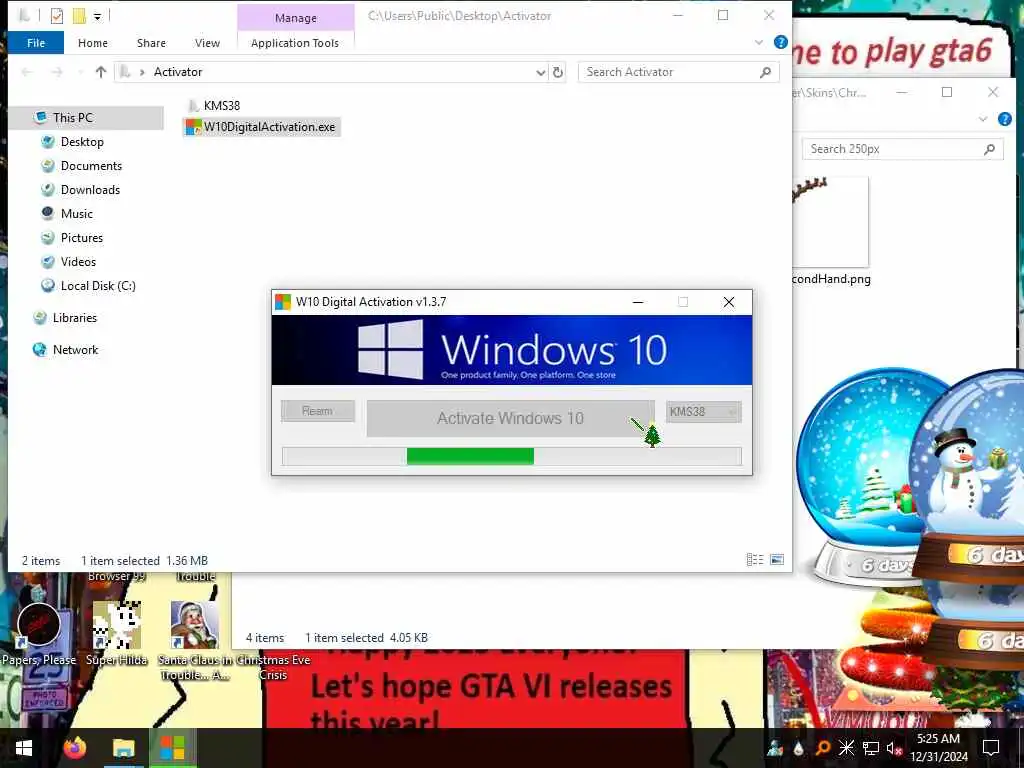Minimize the W10 Digital Activation window
This screenshot has height=768, width=1024.
coord(638,302)
